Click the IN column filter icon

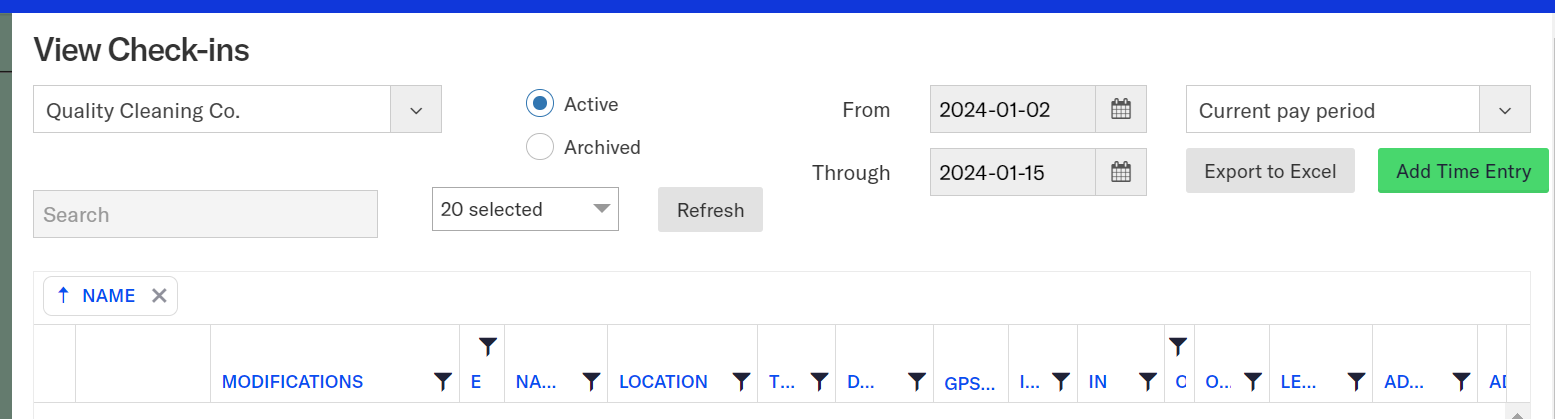[x=1148, y=381]
